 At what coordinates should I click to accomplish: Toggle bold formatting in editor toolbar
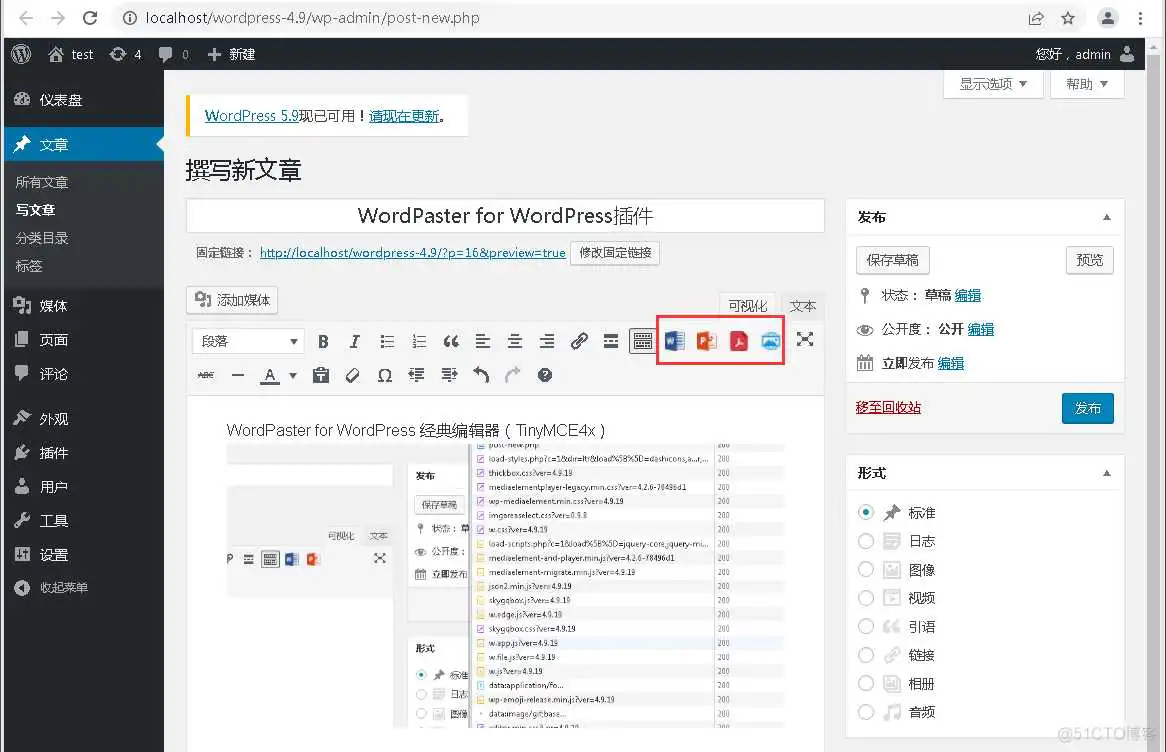coord(323,341)
